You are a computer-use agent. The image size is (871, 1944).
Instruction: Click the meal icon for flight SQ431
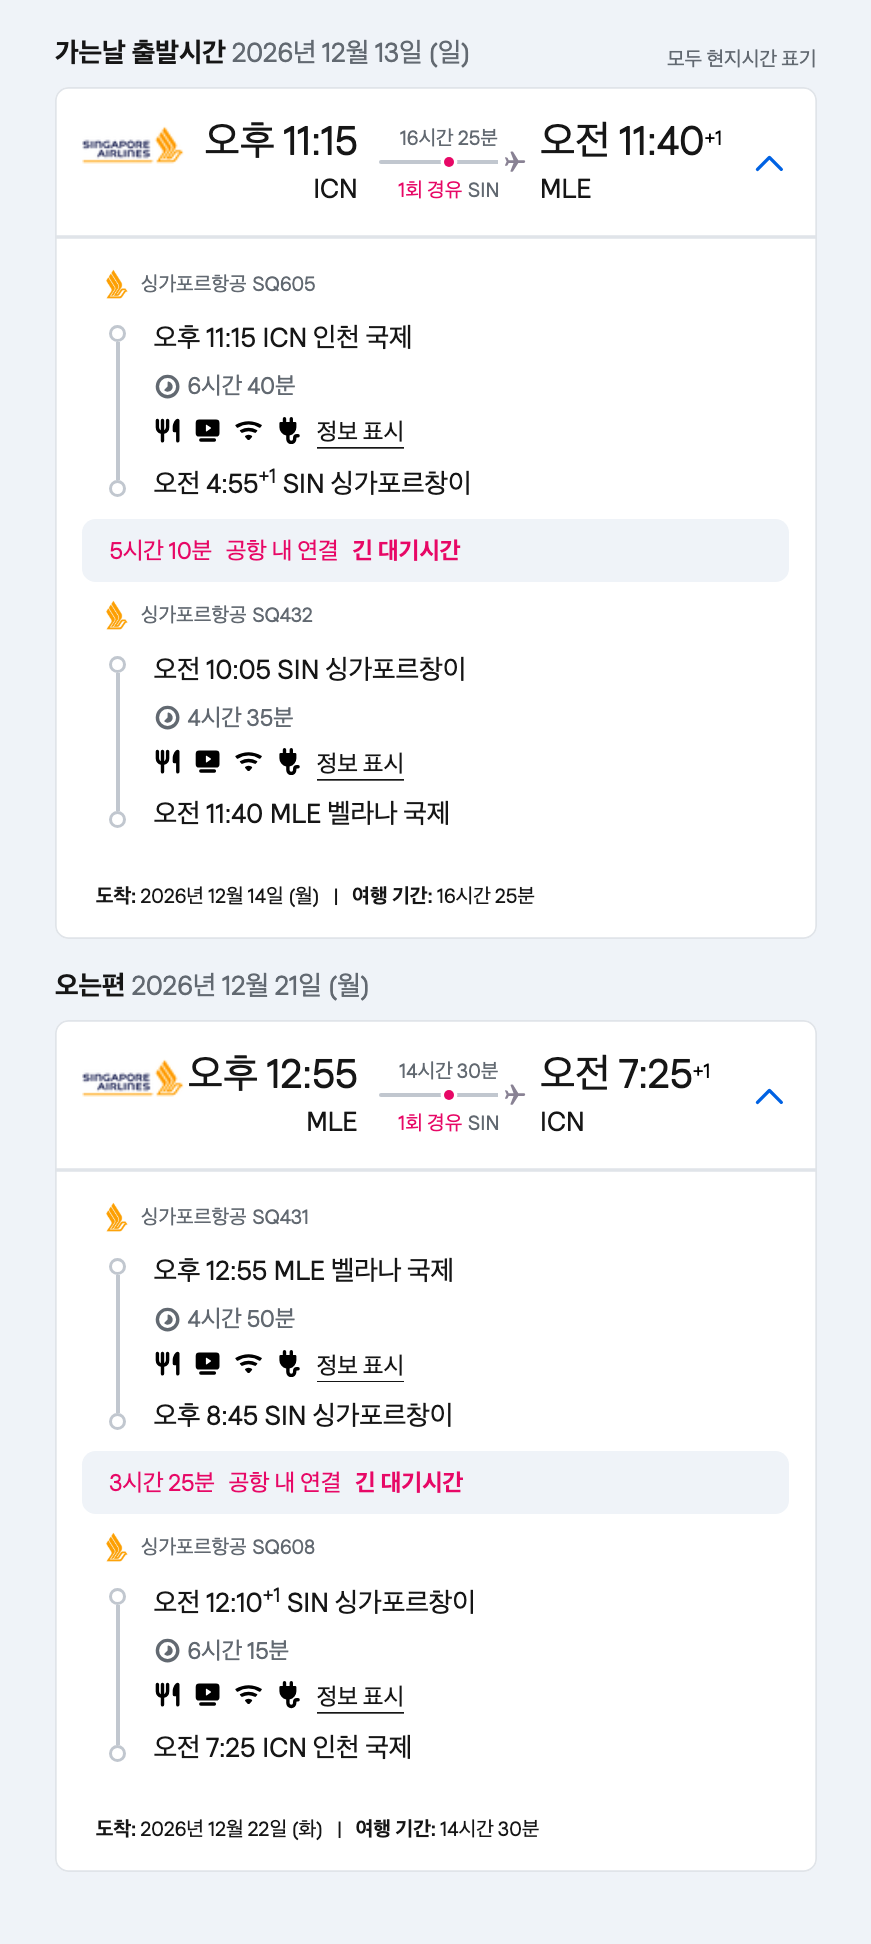pyautogui.click(x=168, y=1364)
